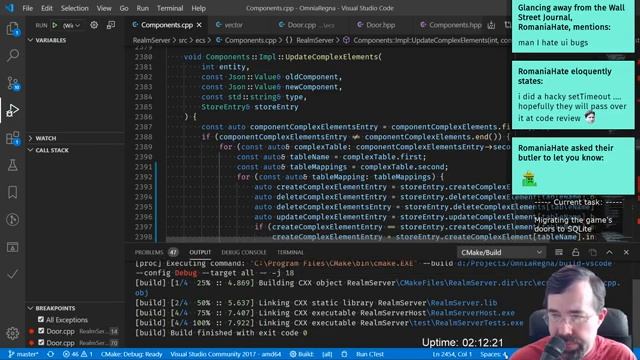Open the Source Control view
Screen dimensions: 640x360
(x=13, y=83)
